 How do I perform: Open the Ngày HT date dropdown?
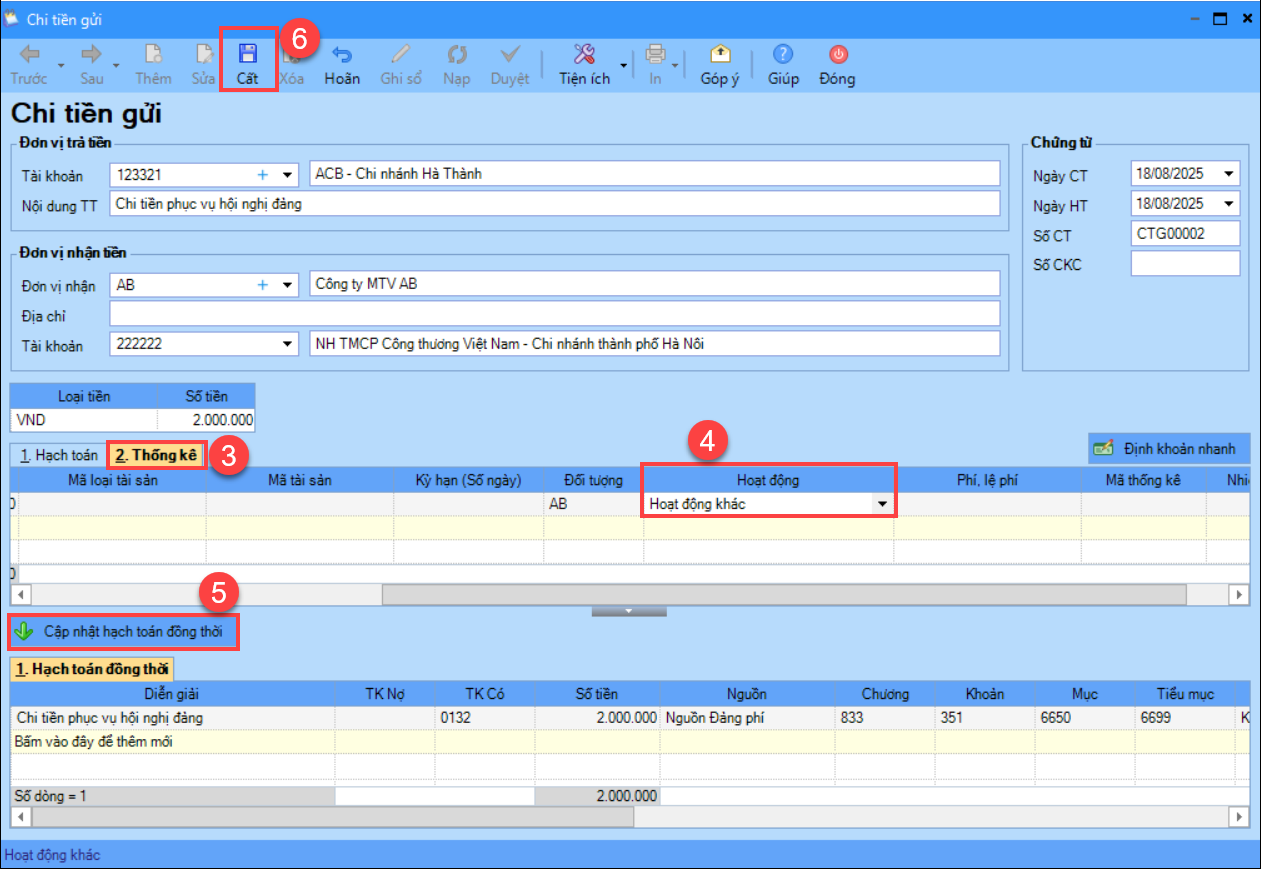tap(1229, 205)
